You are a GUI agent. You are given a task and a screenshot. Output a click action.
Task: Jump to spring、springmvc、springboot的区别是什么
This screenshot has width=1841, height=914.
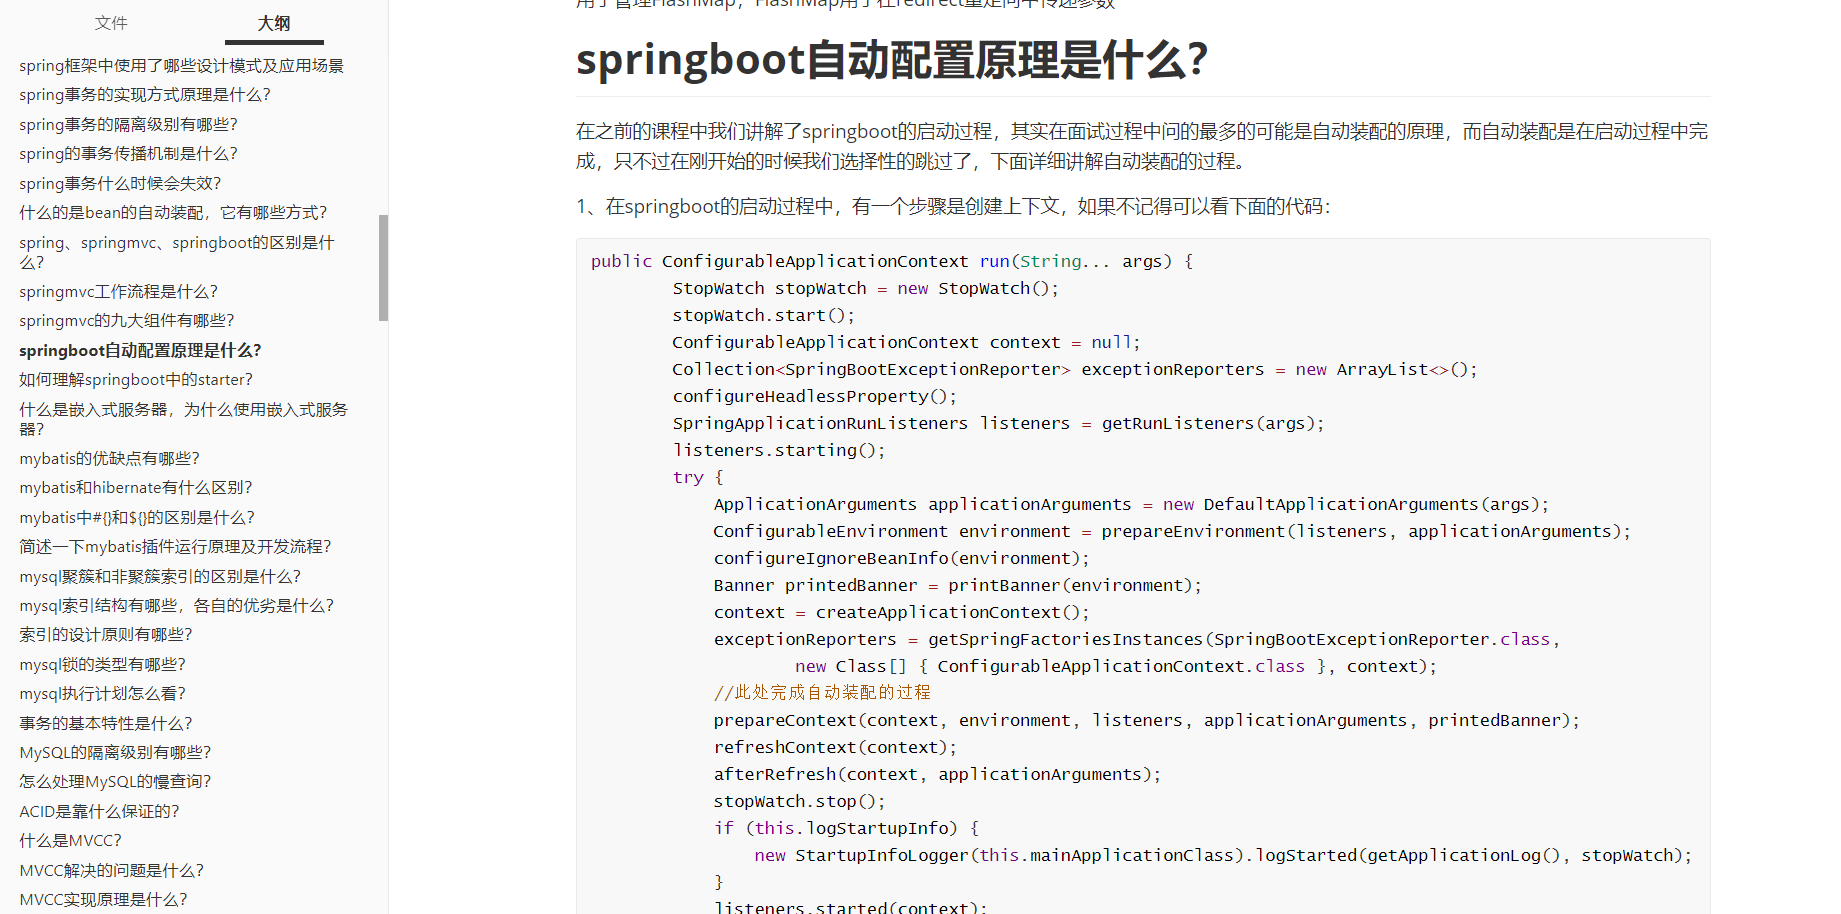point(177,252)
